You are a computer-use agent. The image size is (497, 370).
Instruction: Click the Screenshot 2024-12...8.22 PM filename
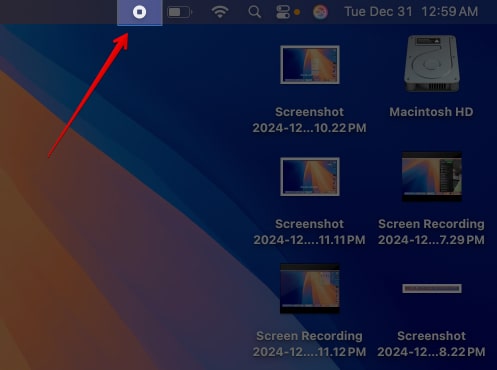click(431, 344)
